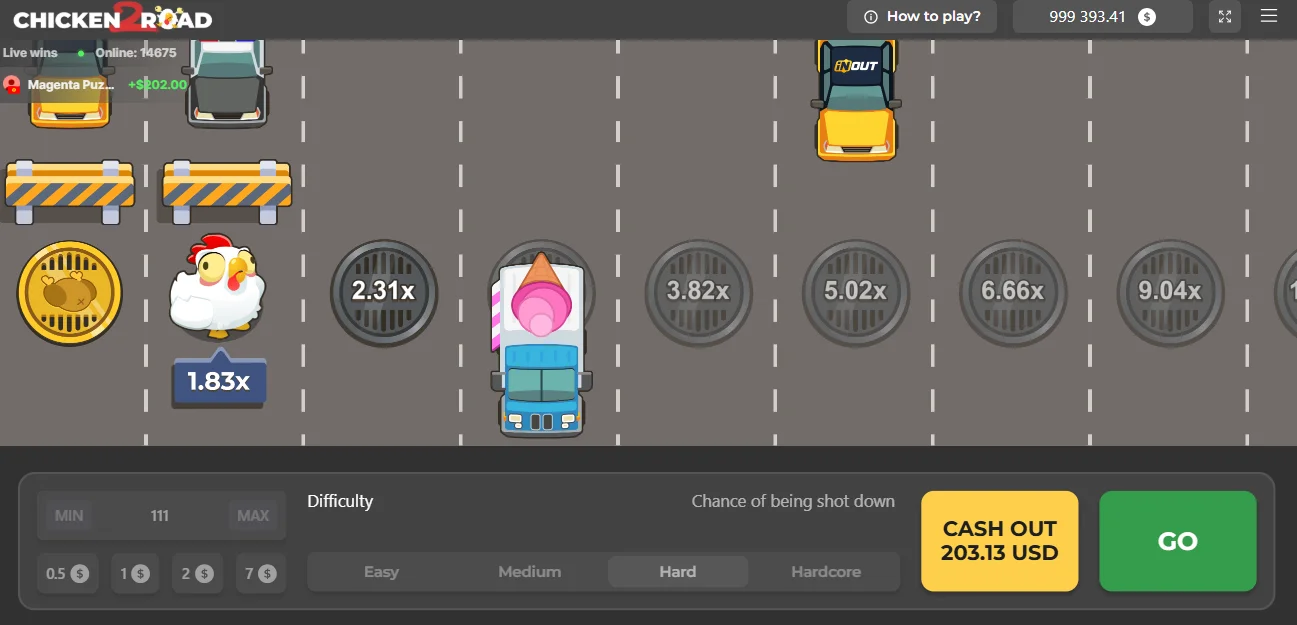
Task: Click the golden roasted chicken coin
Action: pos(69,293)
